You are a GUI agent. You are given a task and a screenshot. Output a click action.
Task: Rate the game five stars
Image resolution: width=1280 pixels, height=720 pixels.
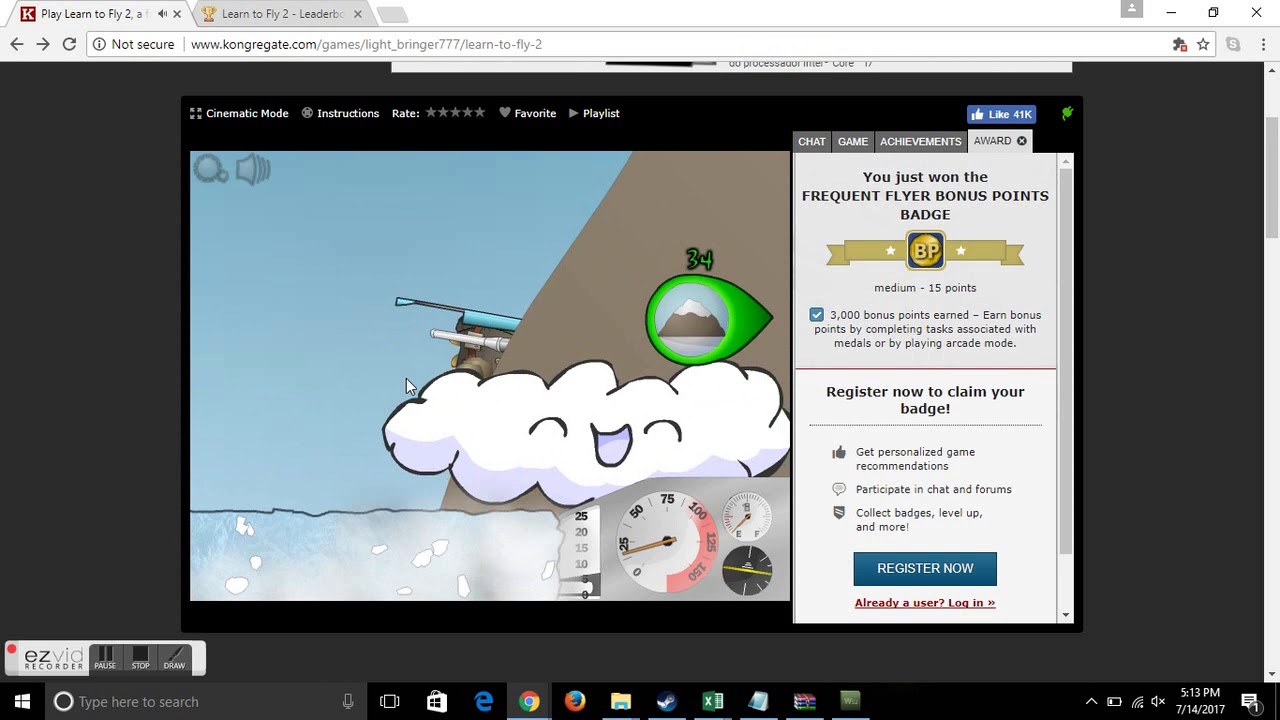point(479,112)
